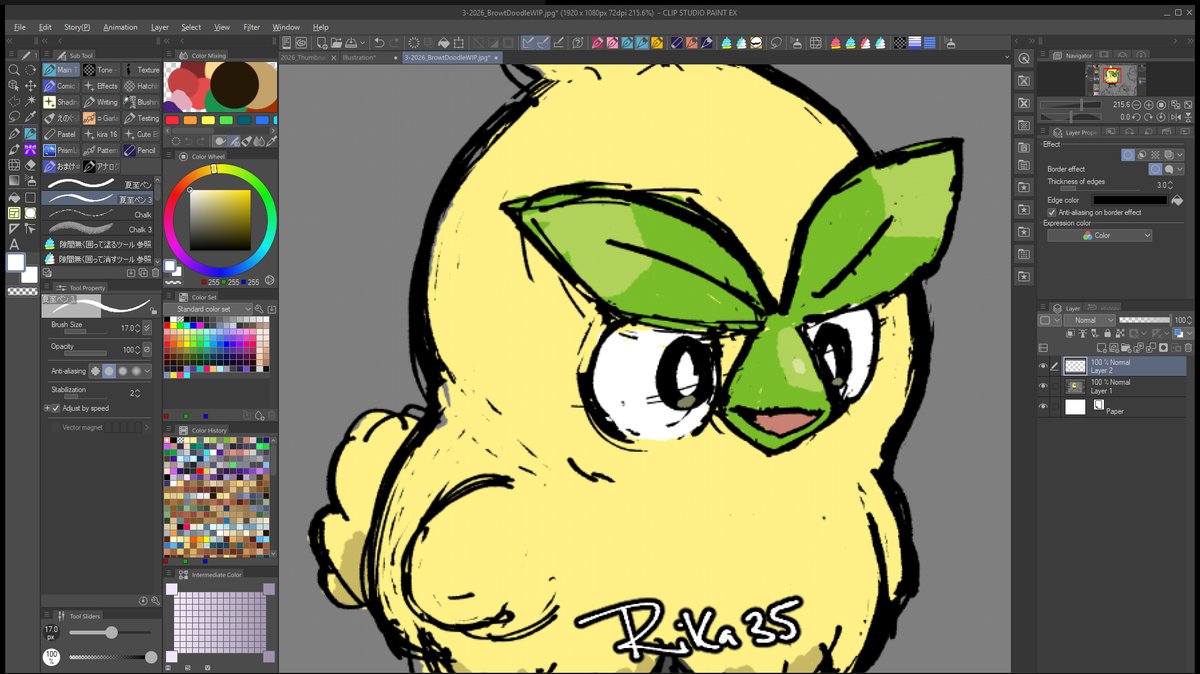This screenshot has width=1200, height=674.
Task: Toggle visibility of Paper layer
Action: pos(1042,407)
